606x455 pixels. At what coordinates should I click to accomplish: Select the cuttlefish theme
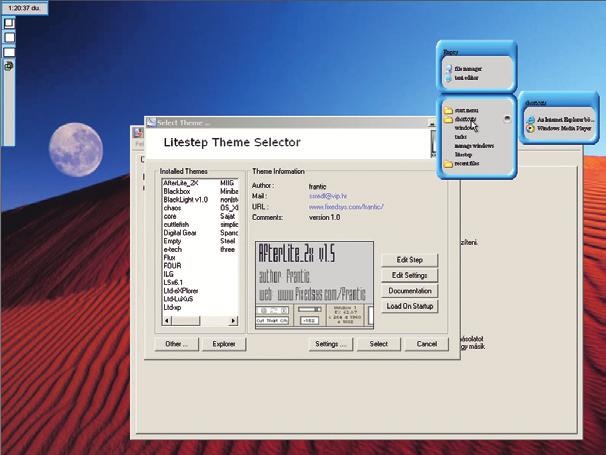tap(176, 225)
